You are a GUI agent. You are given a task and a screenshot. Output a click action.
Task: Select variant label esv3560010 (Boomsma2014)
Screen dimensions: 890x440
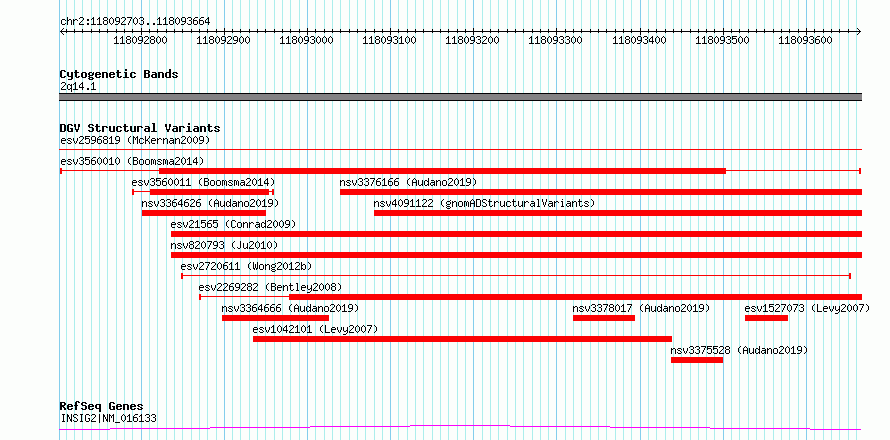132,161
